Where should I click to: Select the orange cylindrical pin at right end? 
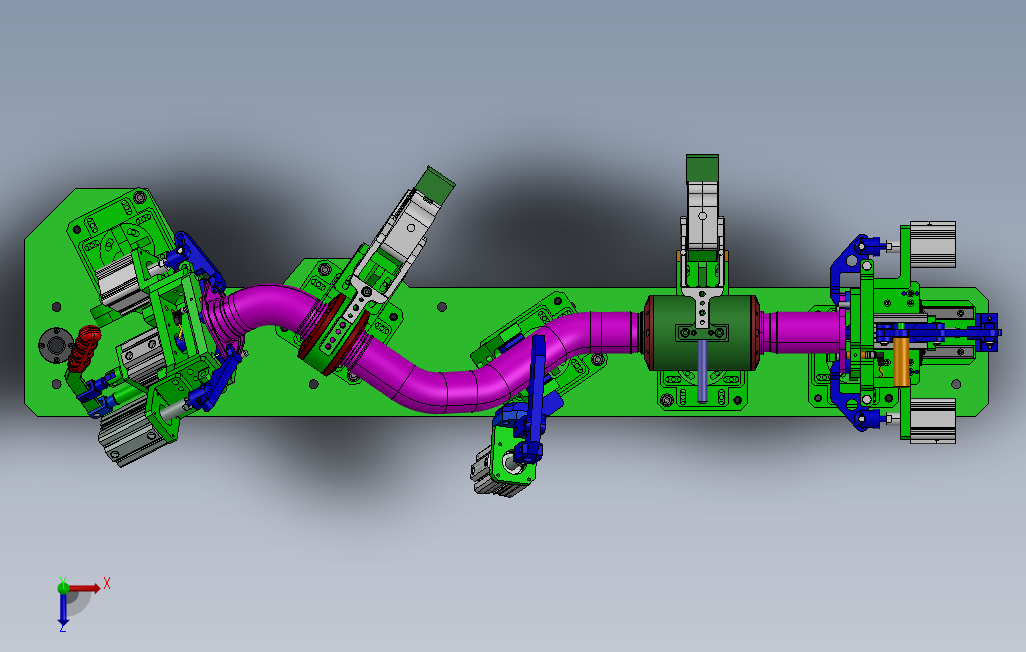tap(901, 361)
